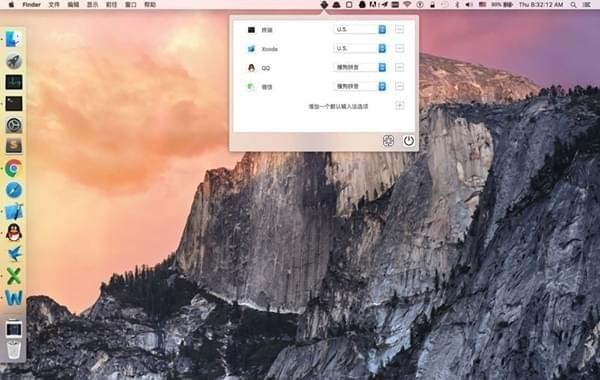Open the 帮助 (Help) menu
The image size is (600, 380).
150,5
